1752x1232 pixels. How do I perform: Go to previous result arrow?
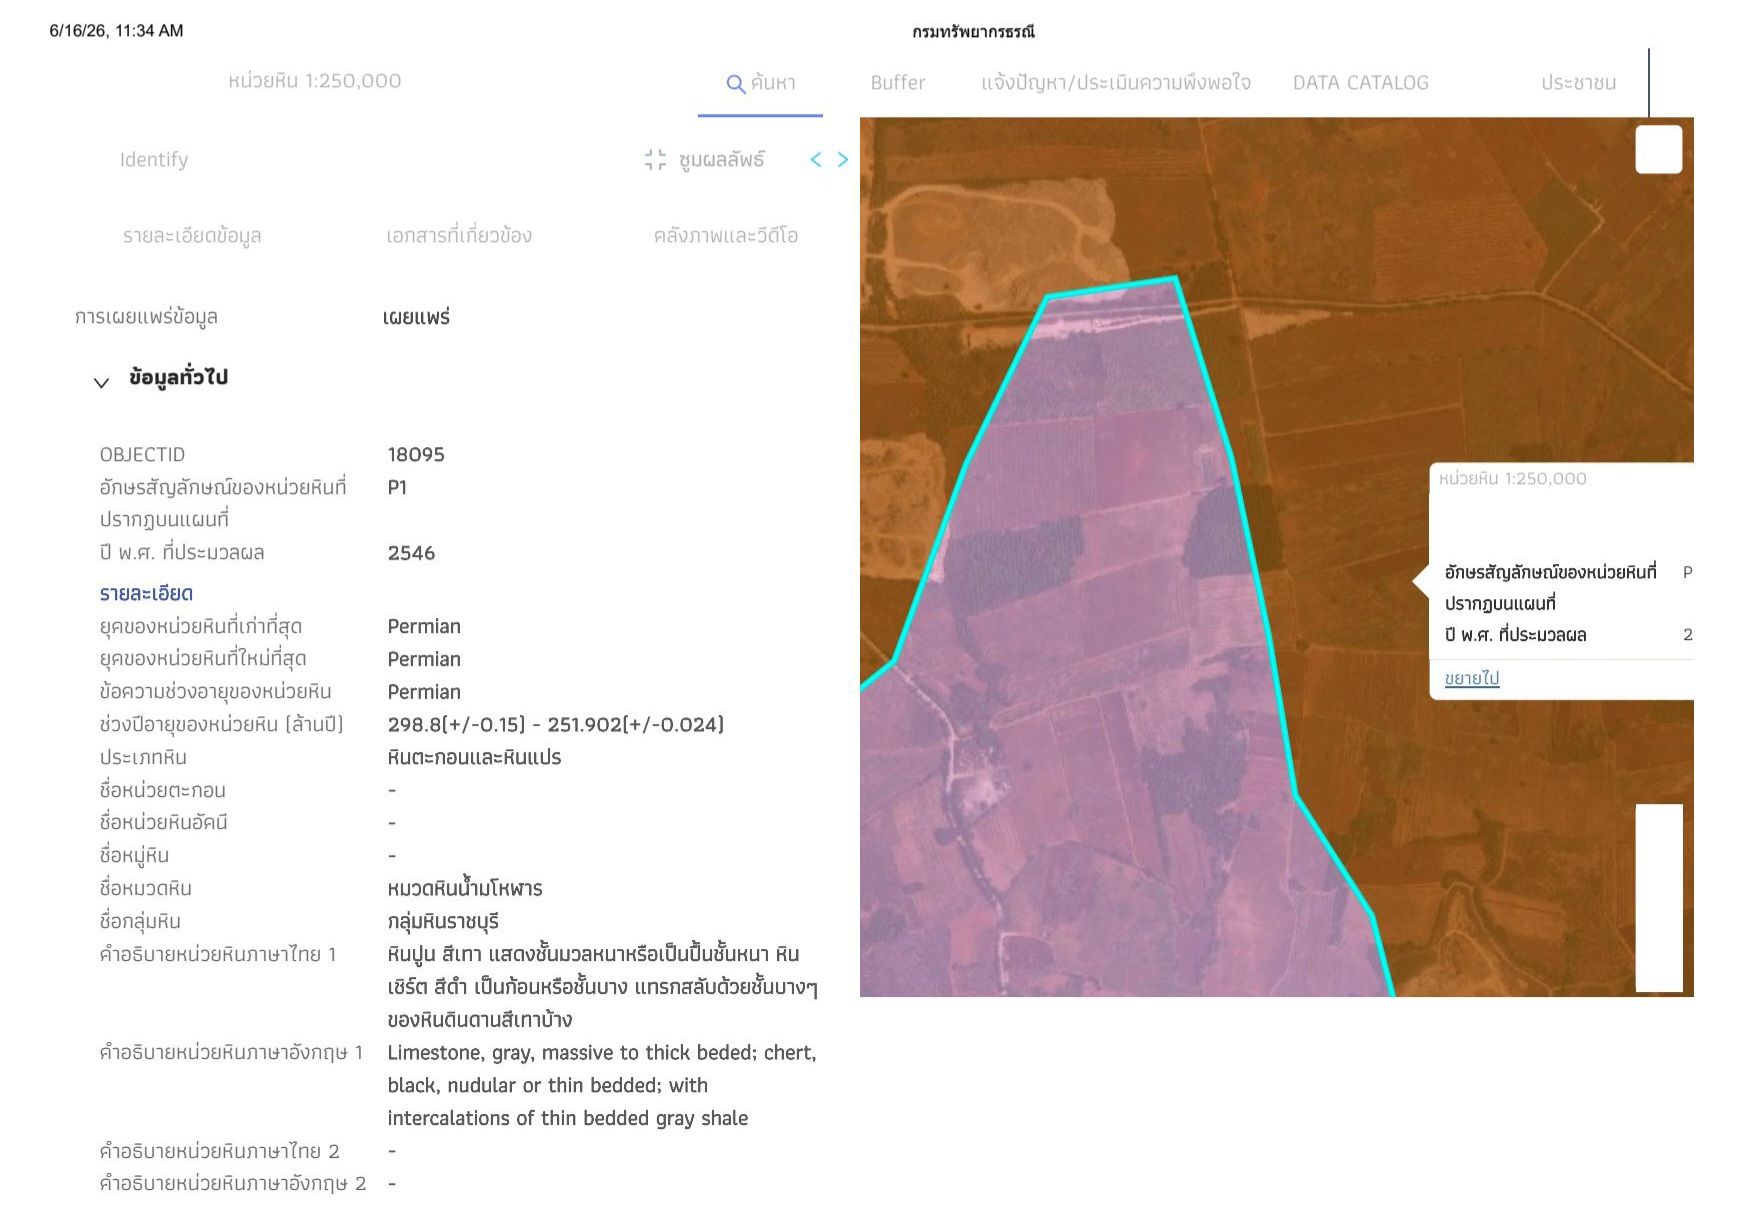[816, 160]
